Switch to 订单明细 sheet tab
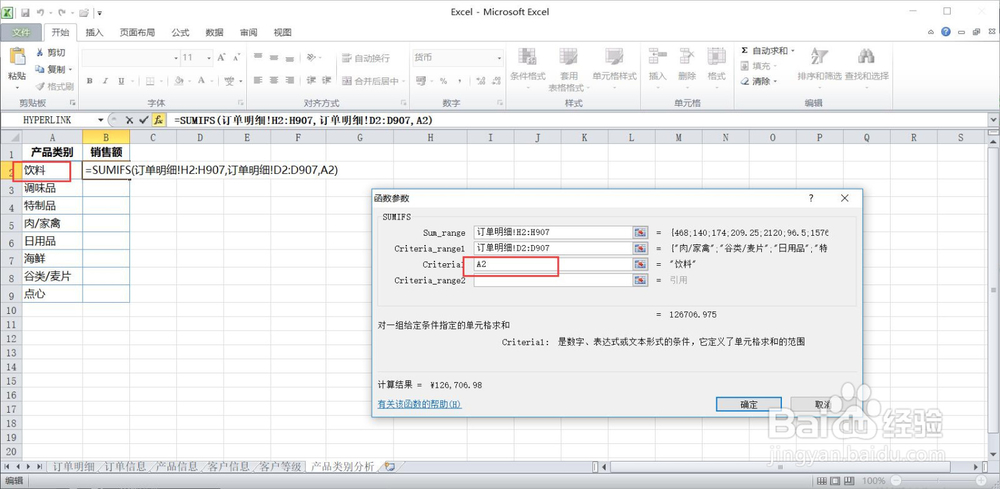This screenshot has height=489, width=1000. pyautogui.click(x=74, y=466)
